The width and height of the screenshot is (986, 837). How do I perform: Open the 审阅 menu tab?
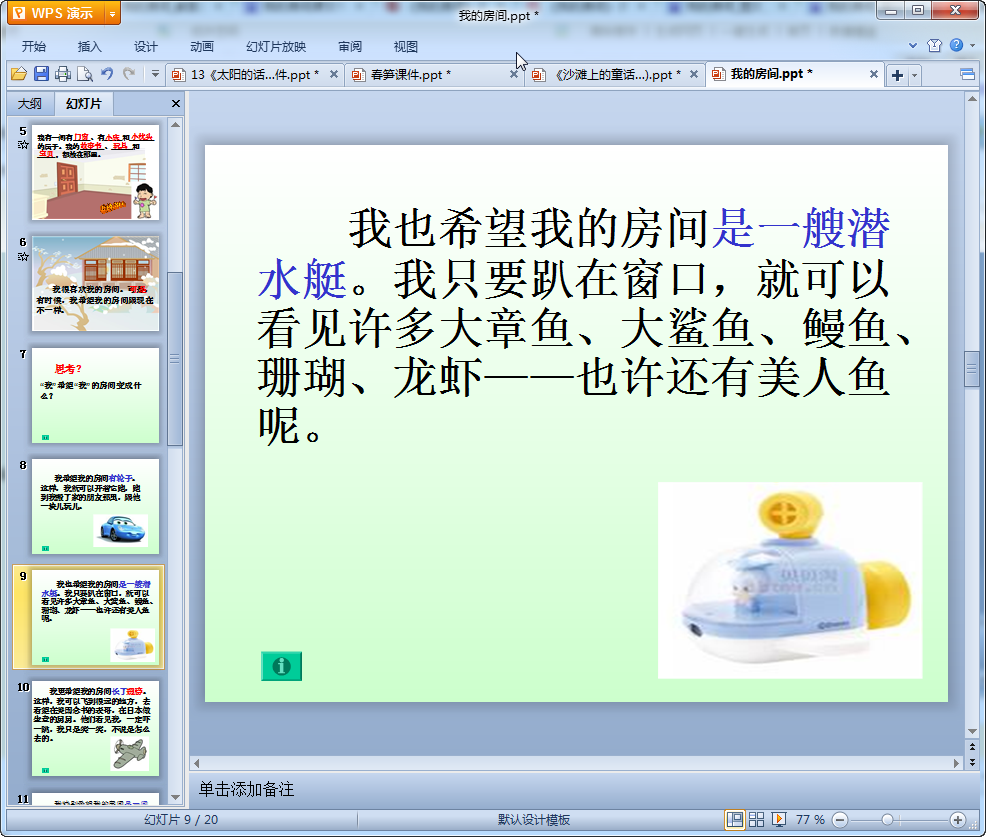point(350,47)
